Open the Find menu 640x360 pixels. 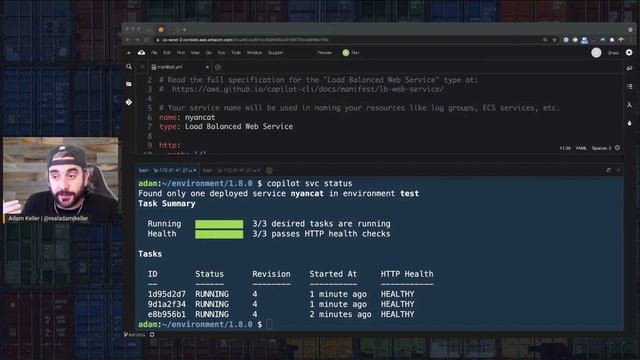point(181,53)
